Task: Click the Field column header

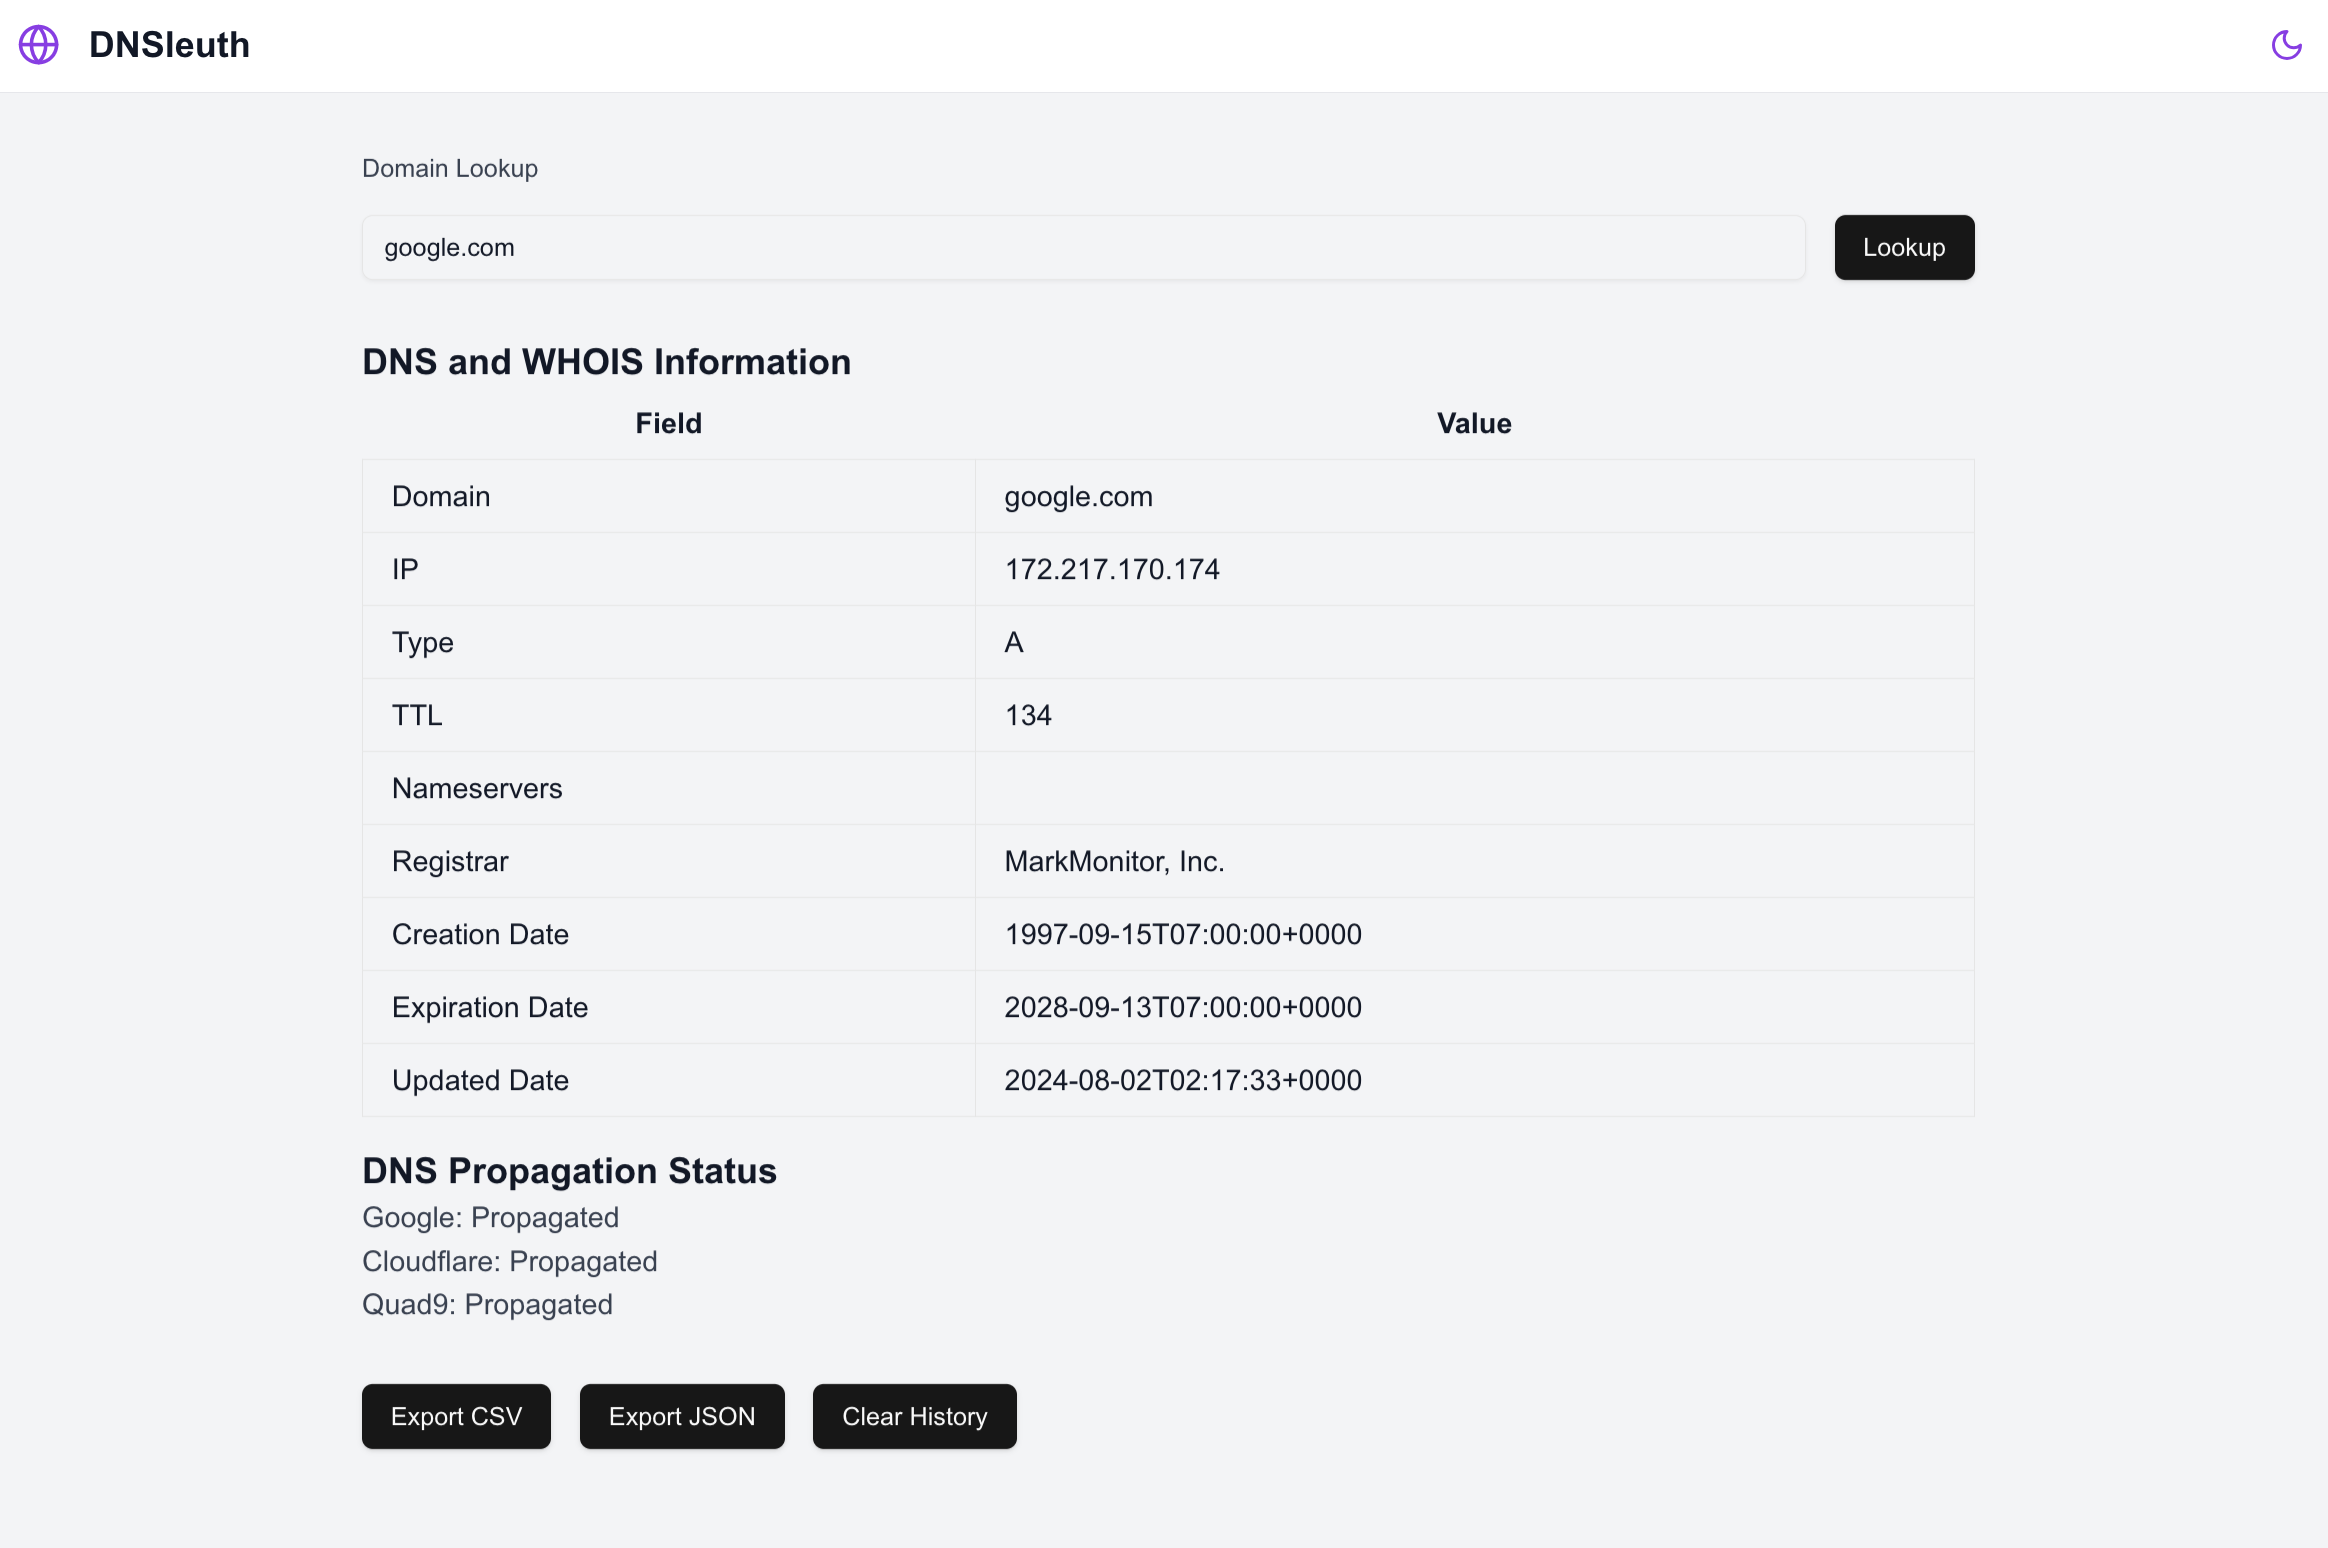Action: [x=669, y=423]
